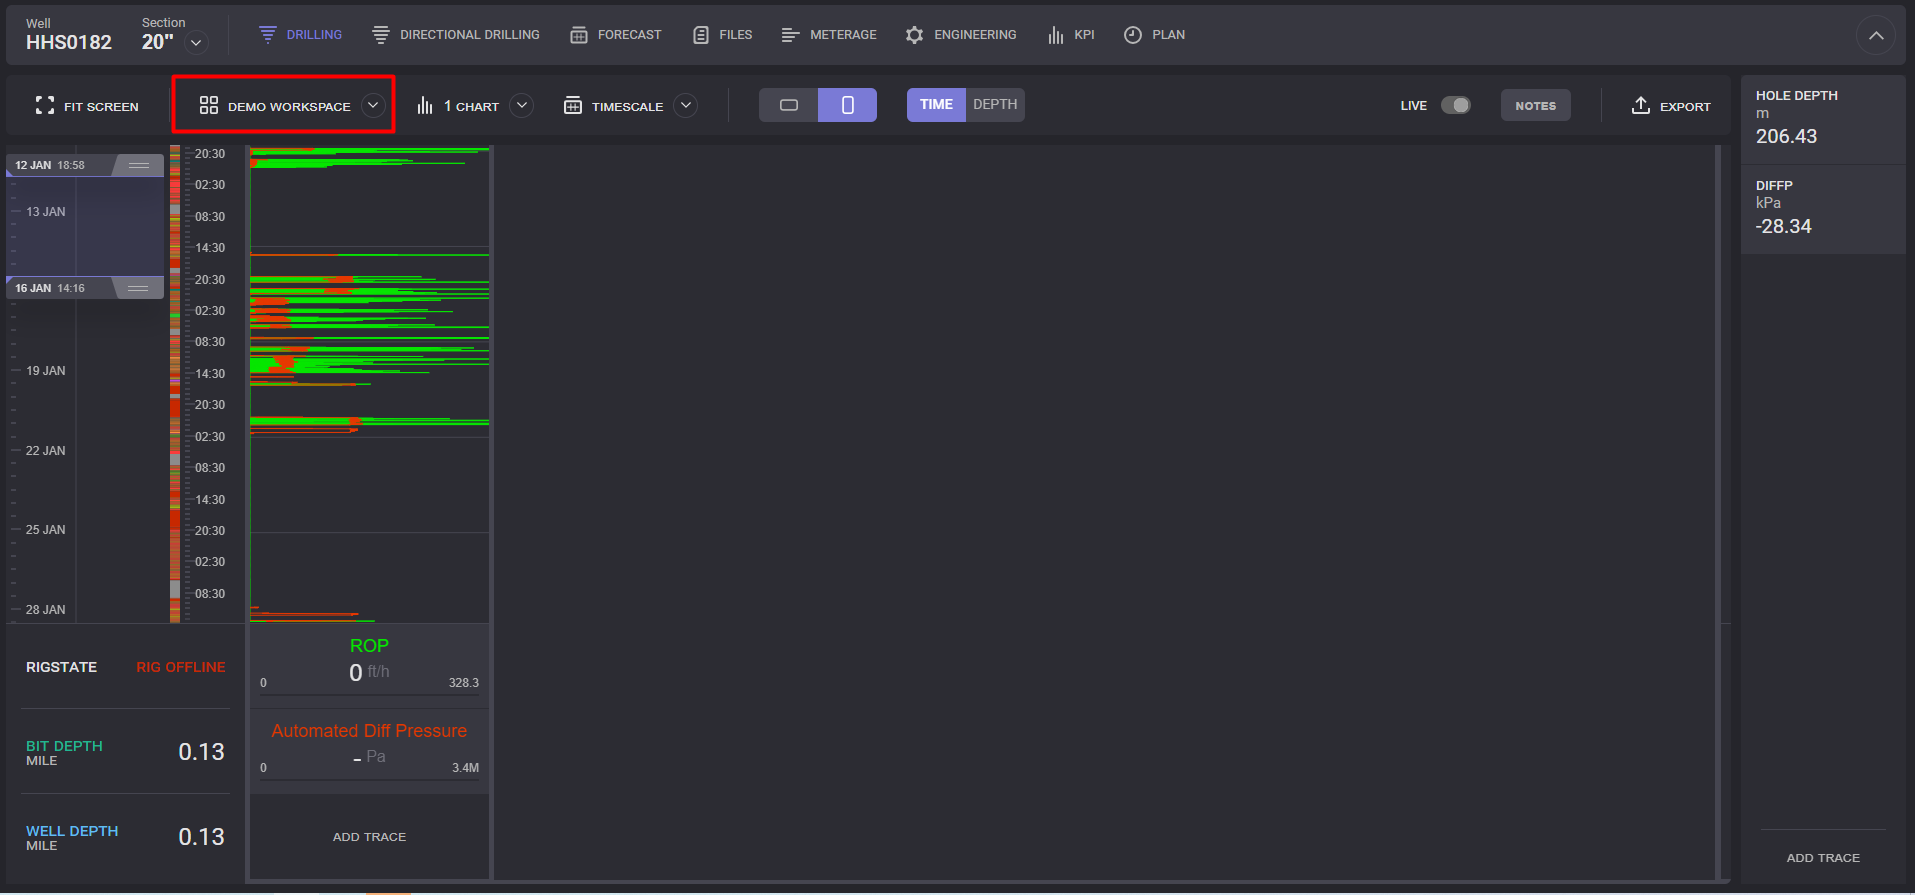The height and width of the screenshot is (895, 1915).
Task: Collapse the top navigation bar with chevron
Action: point(1876,36)
